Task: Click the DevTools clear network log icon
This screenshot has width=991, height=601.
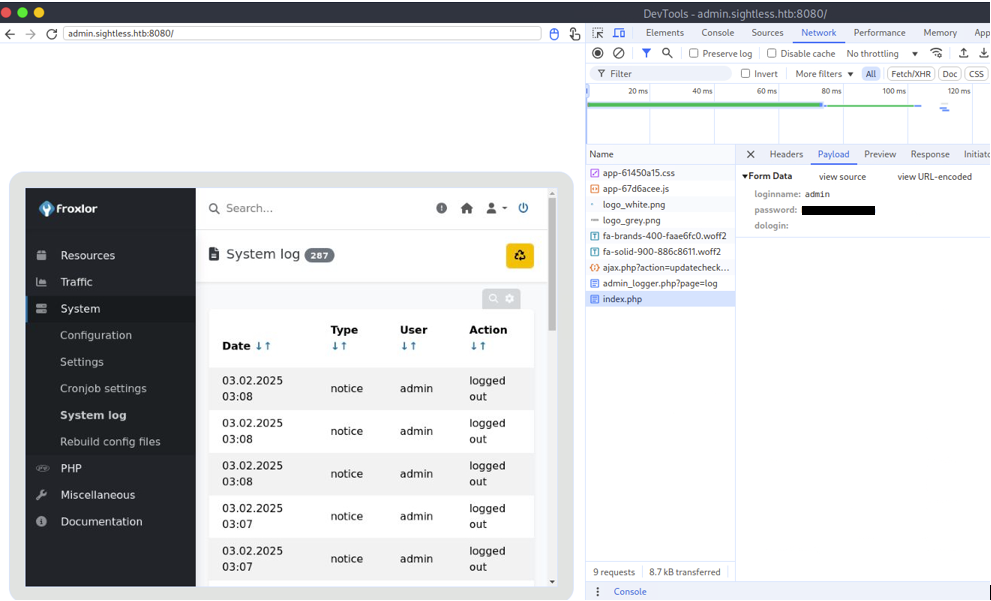Action: point(619,53)
